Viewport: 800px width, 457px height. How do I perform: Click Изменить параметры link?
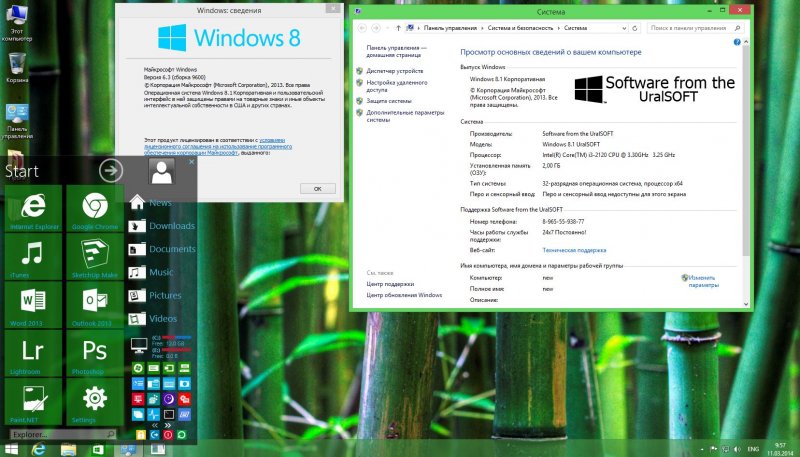[703, 281]
